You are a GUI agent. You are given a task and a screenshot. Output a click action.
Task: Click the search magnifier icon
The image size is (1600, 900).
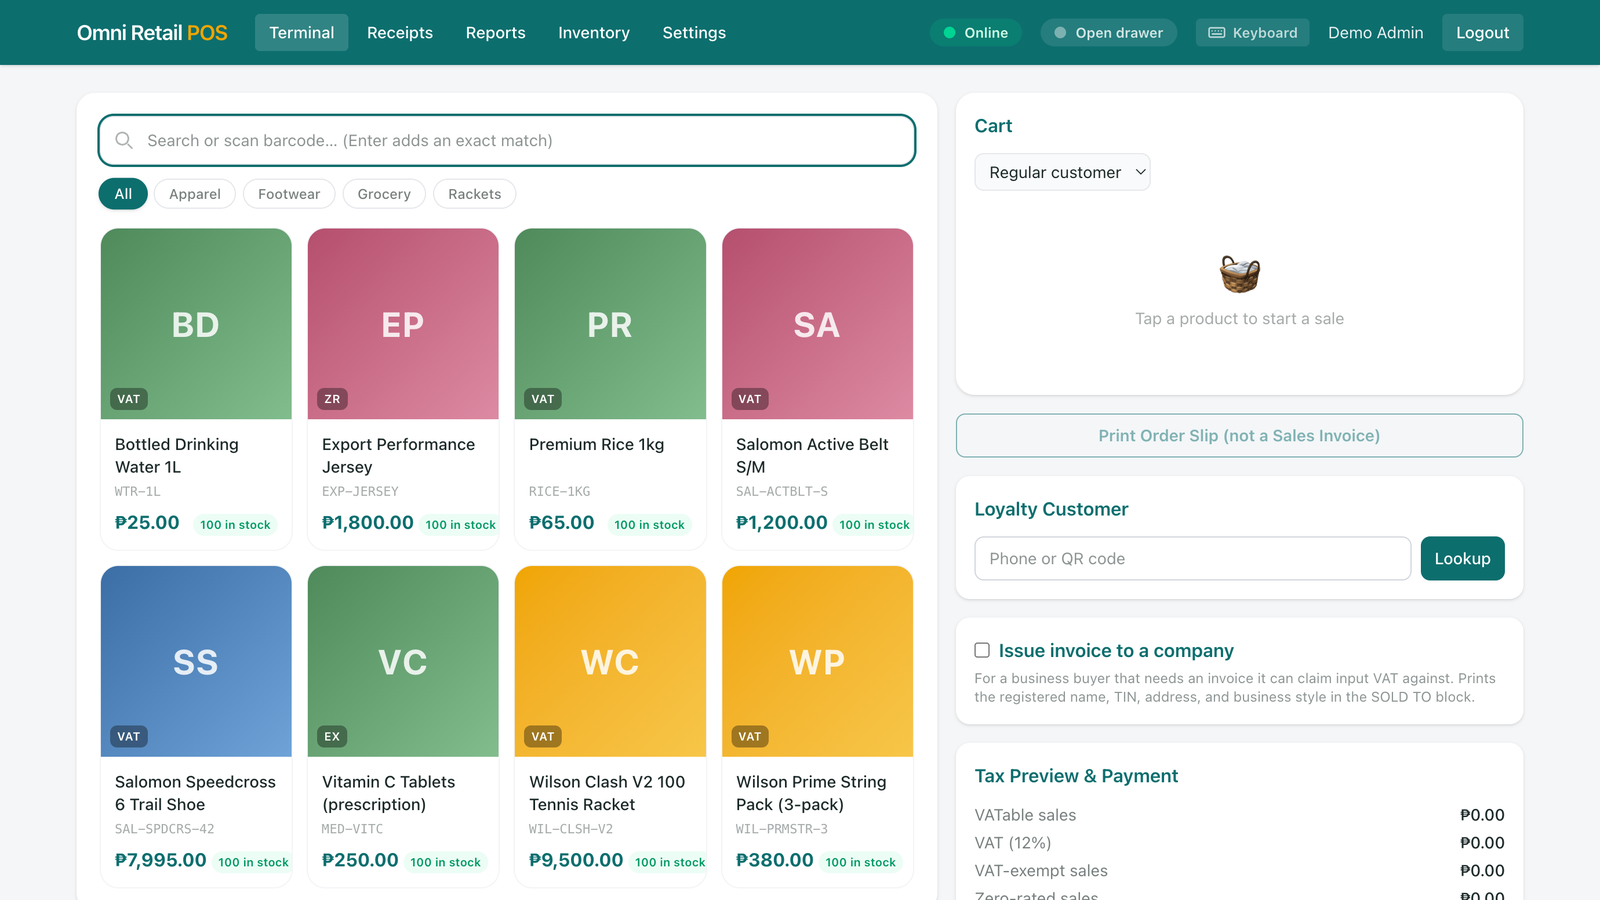pos(124,141)
